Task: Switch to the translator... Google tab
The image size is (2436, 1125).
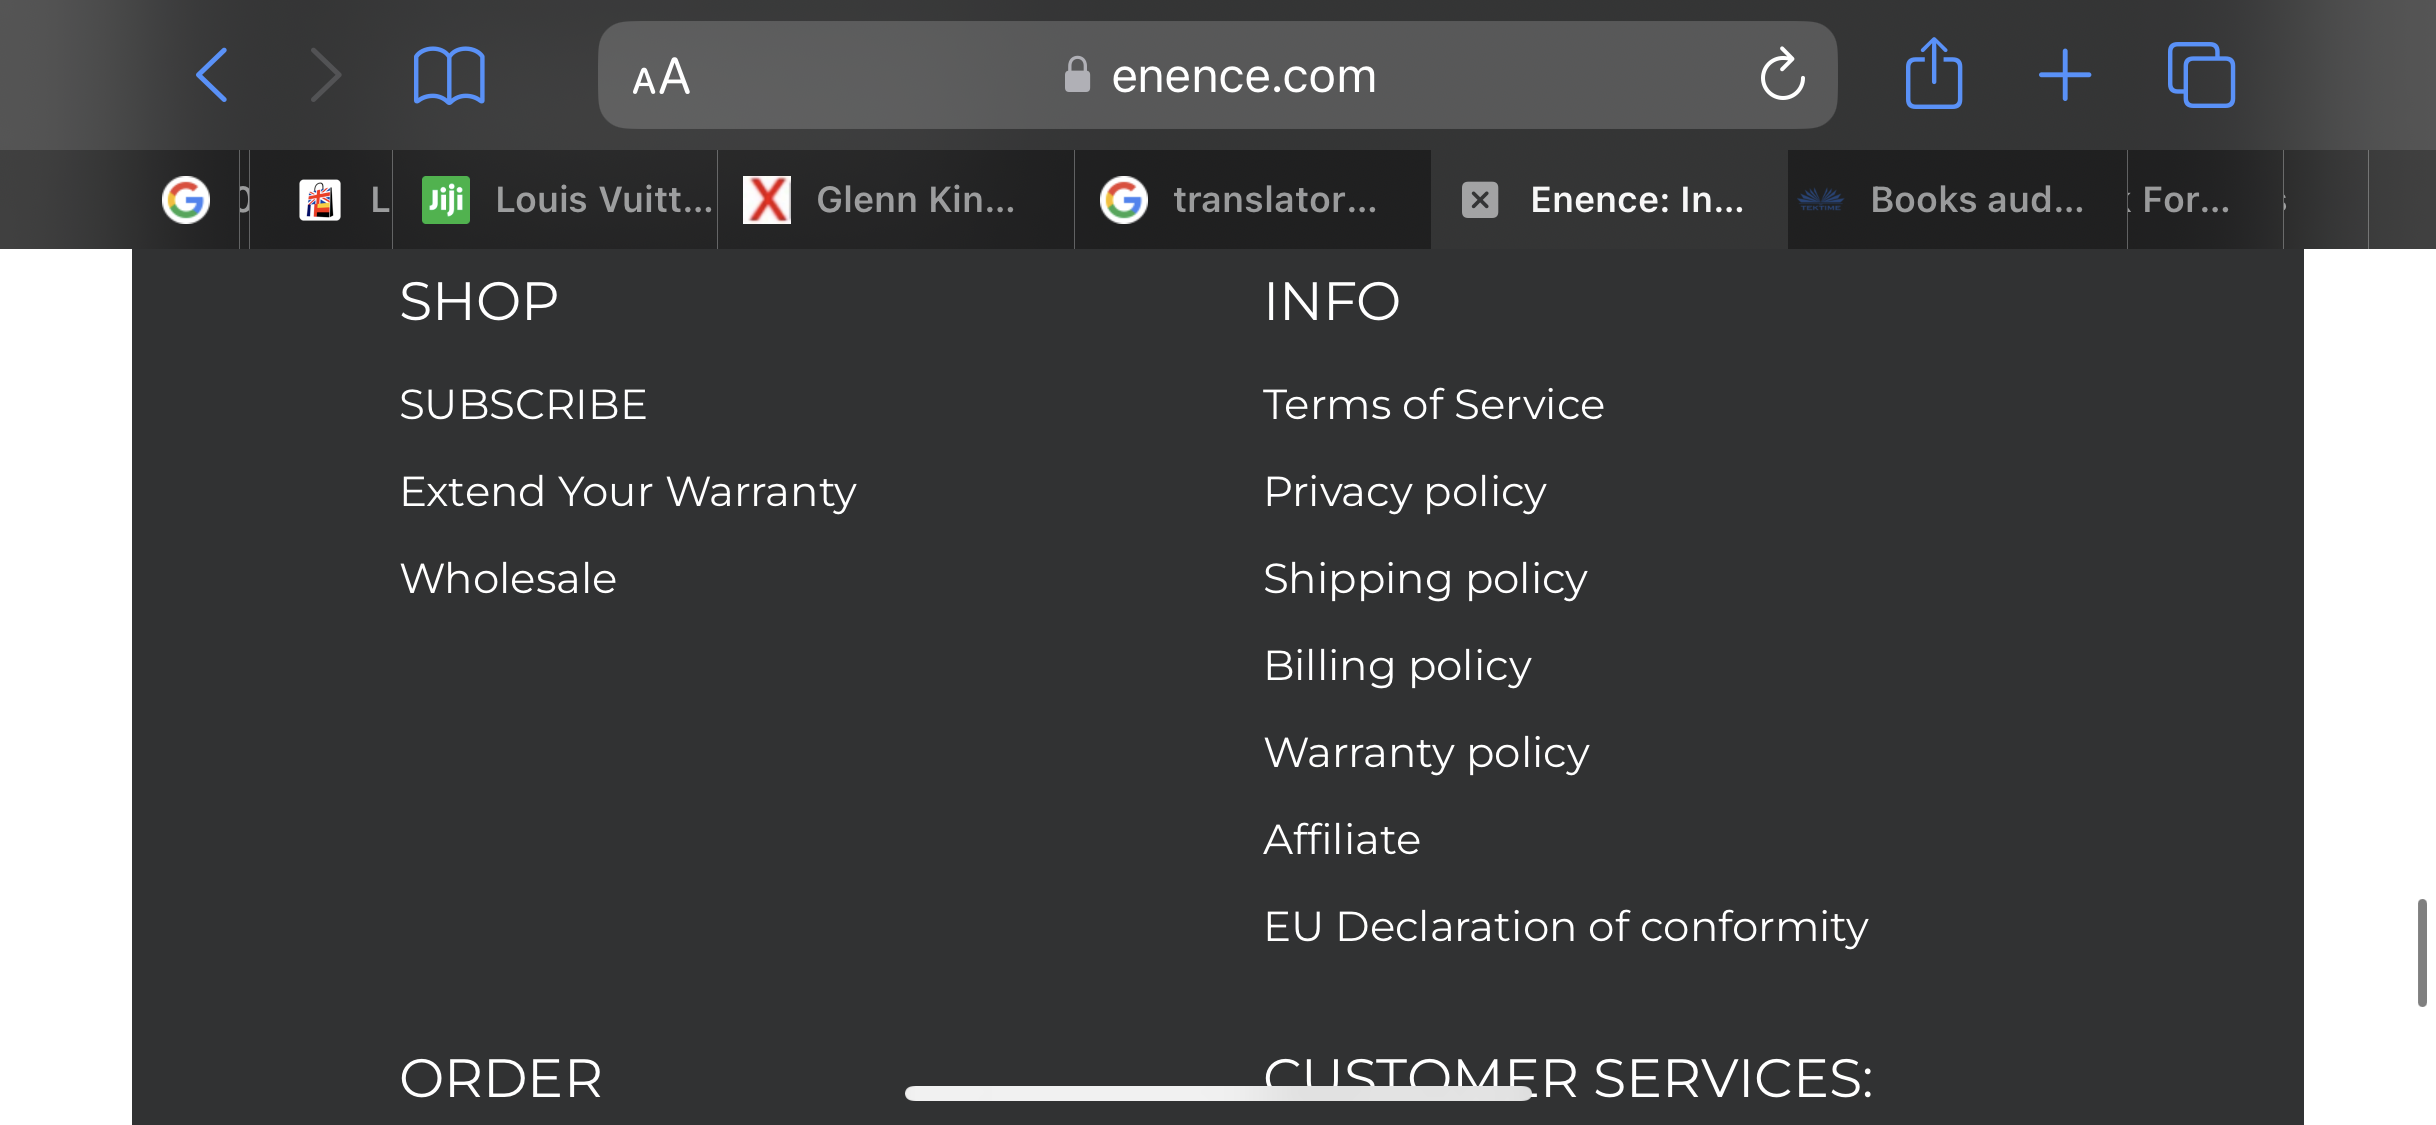Action: coord(1253,200)
